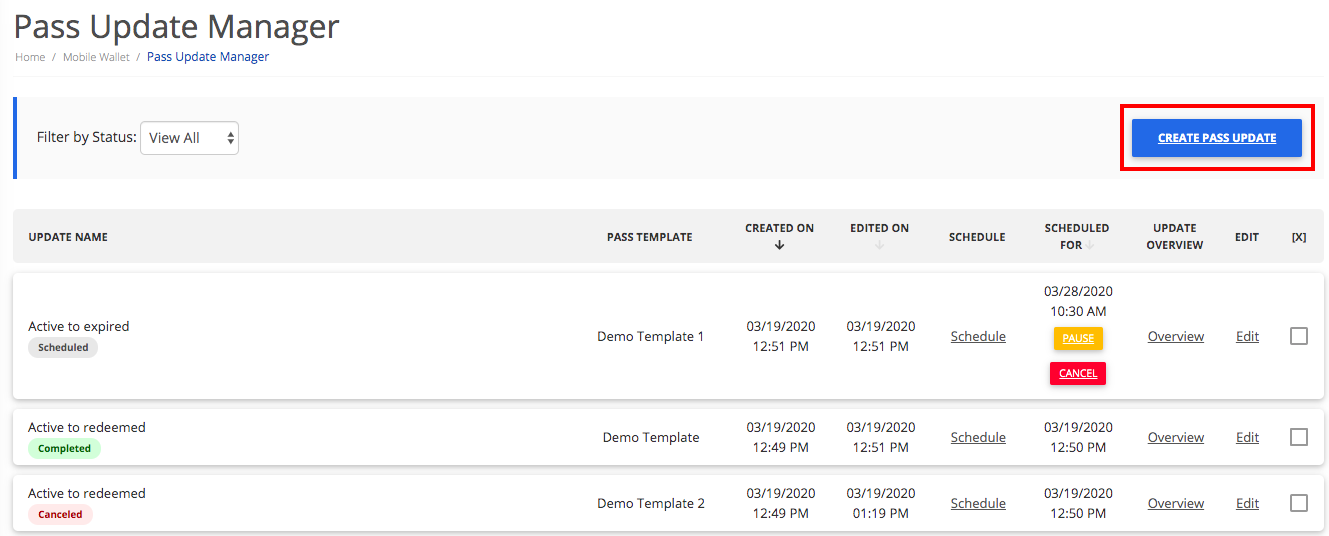Click Create Pass Update button
This screenshot has width=1329, height=536.
tap(1217, 138)
